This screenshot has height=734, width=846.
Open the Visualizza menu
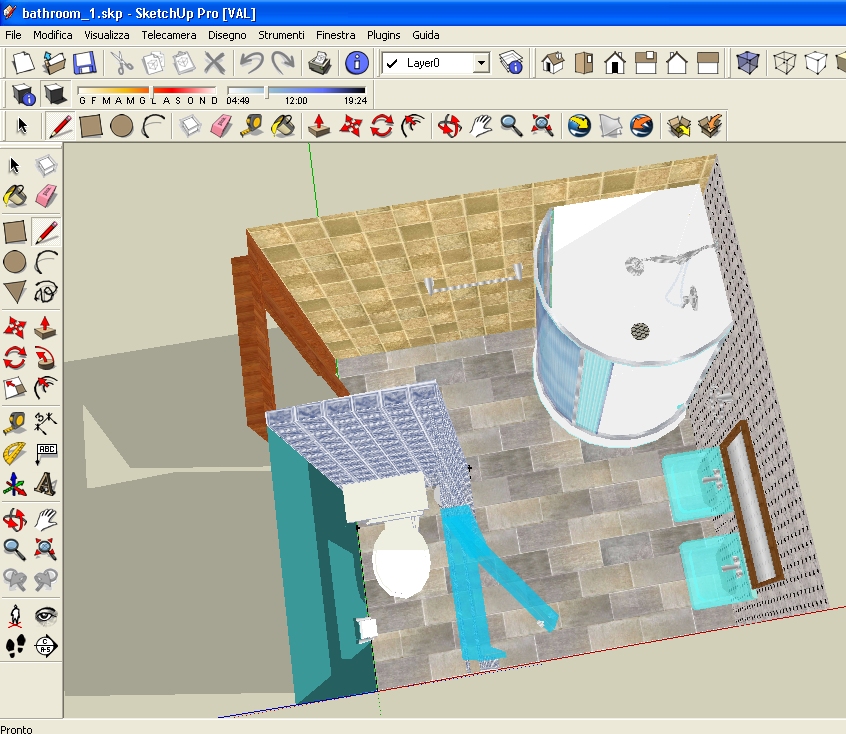tap(107, 35)
